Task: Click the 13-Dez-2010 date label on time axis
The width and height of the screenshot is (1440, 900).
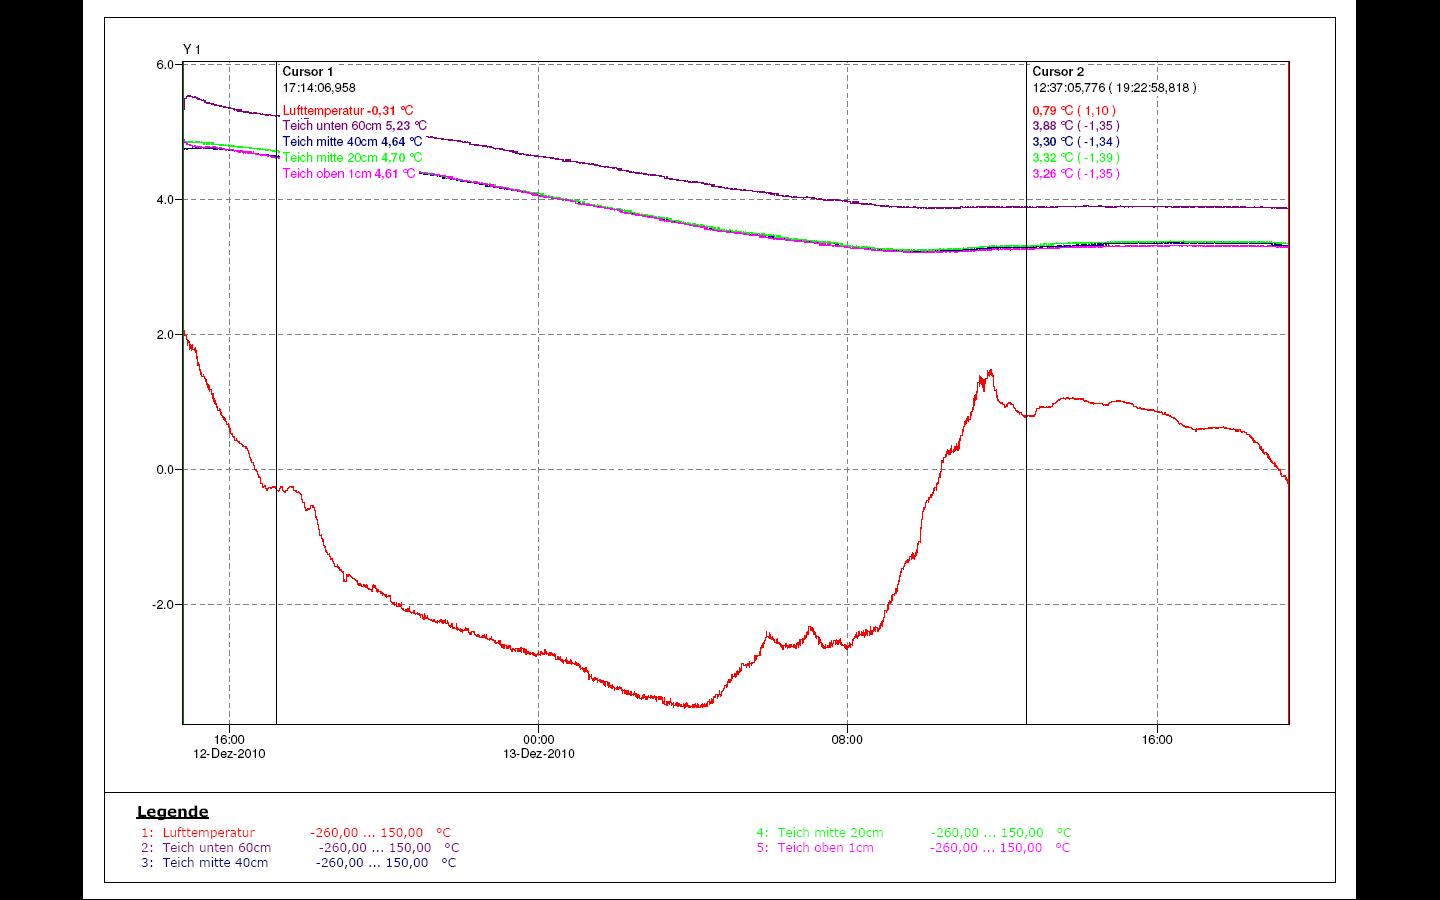Action: tap(539, 754)
